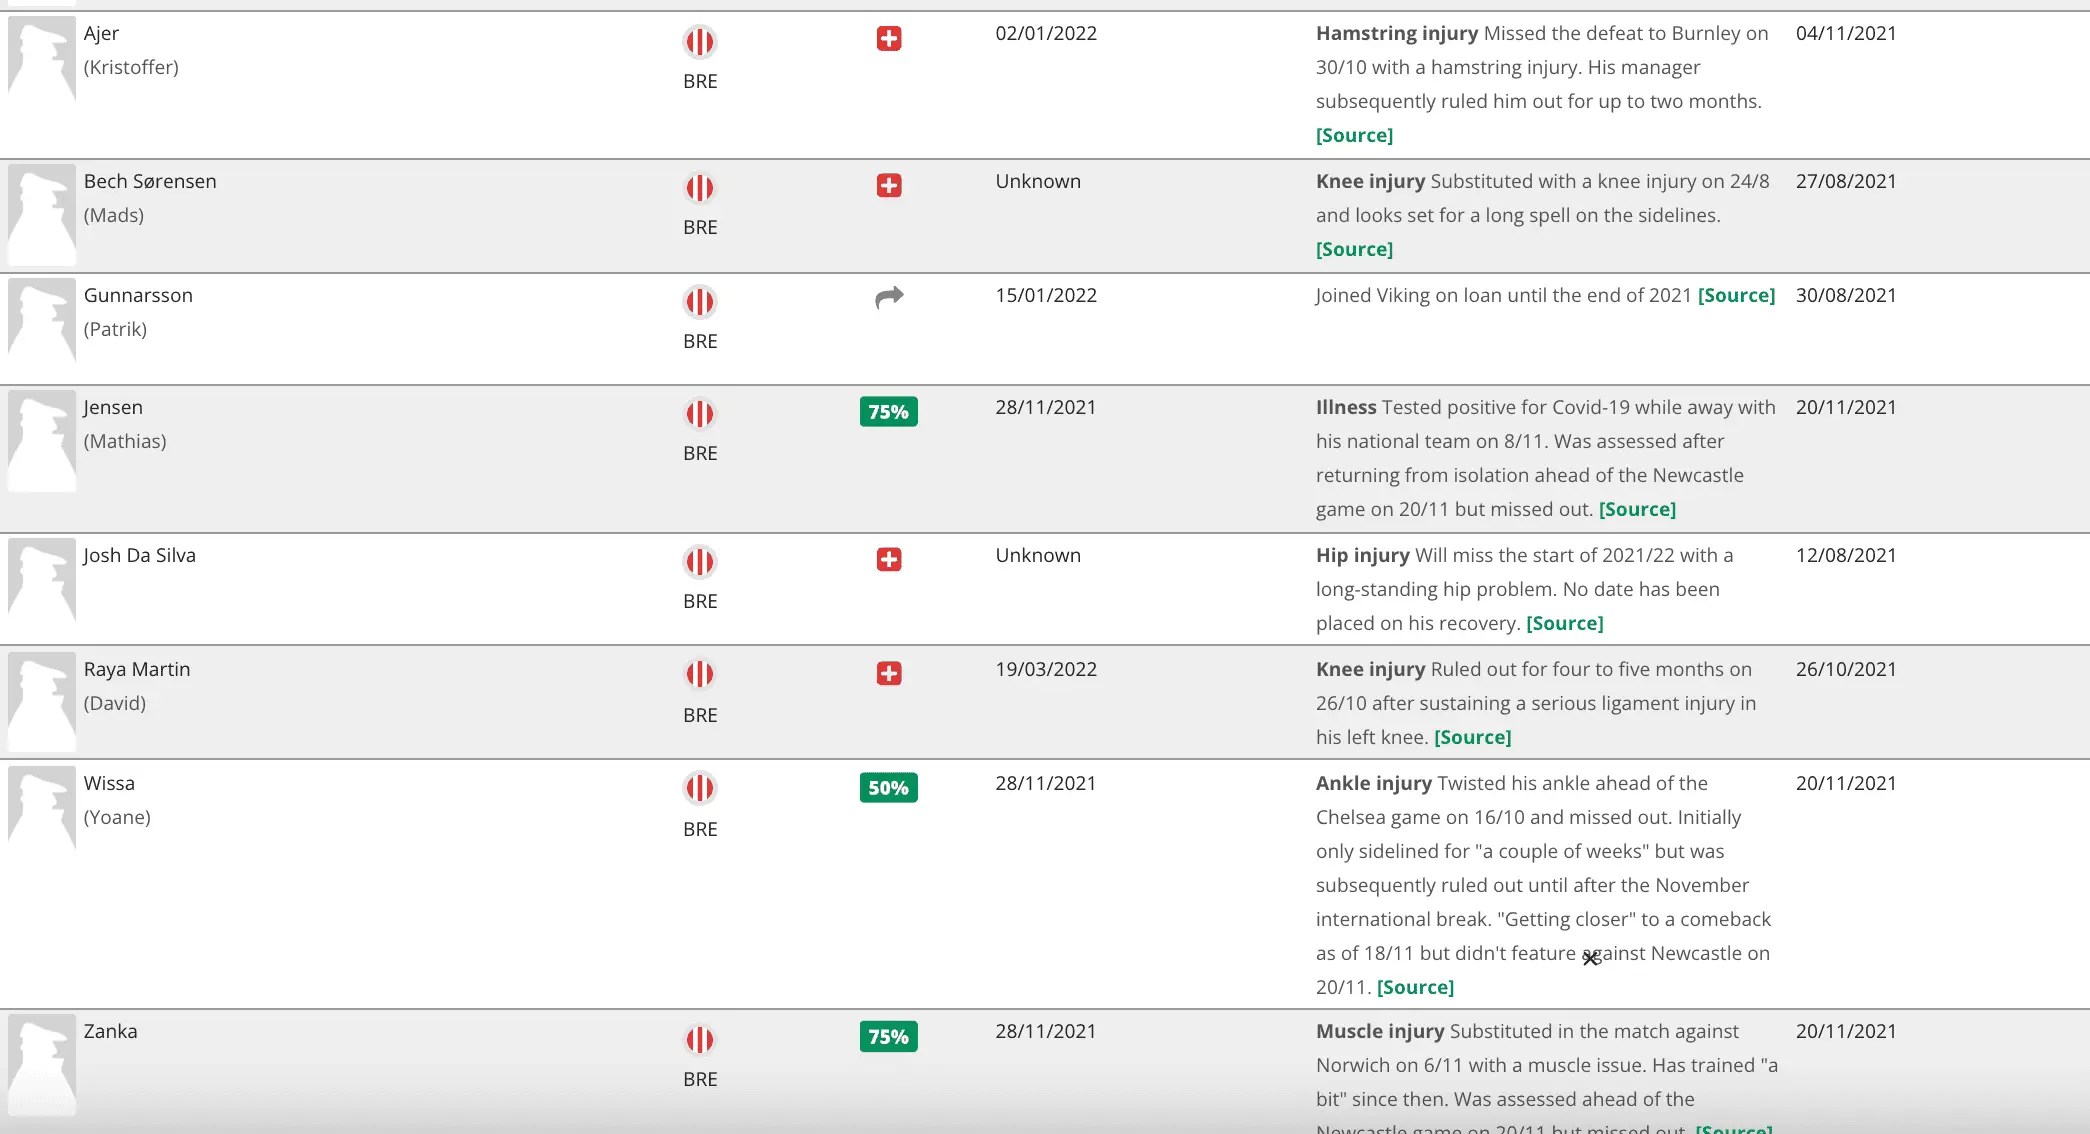The image size is (2090, 1134).
Task: Click the red cross icon for Josh Da Silva
Action: (x=889, y=560)
